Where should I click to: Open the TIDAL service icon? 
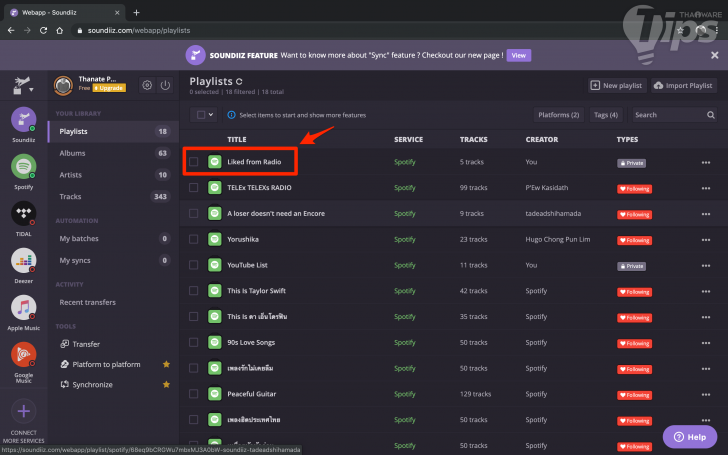click(x=24, y=215)
